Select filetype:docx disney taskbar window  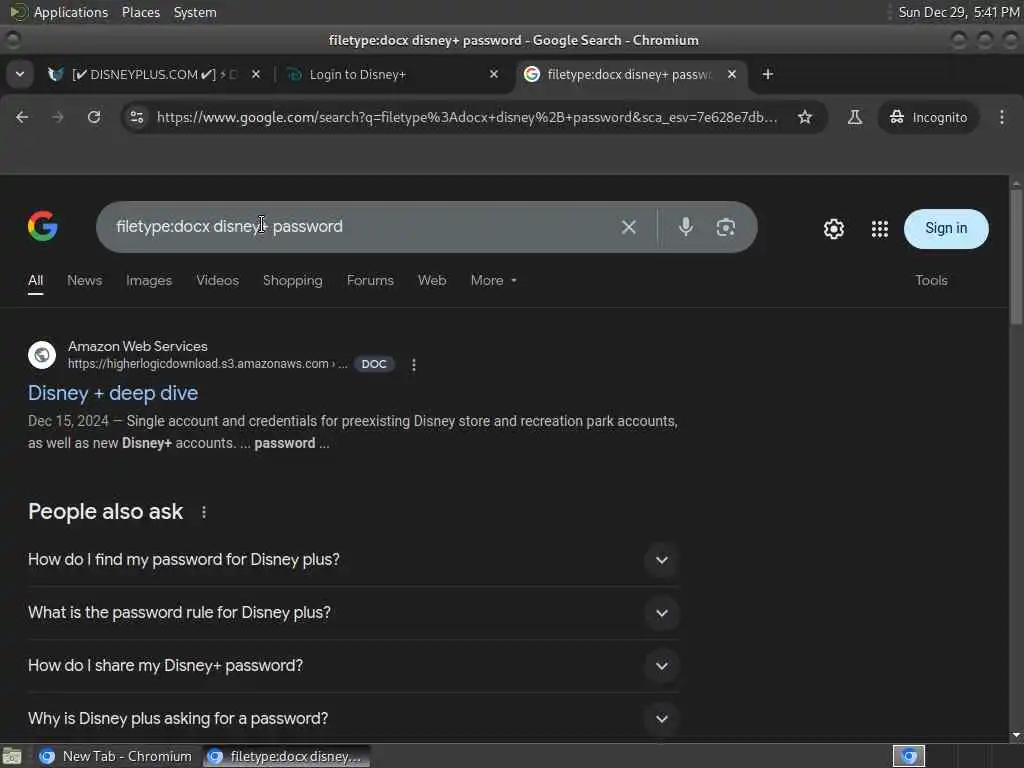tap(285, 756)
